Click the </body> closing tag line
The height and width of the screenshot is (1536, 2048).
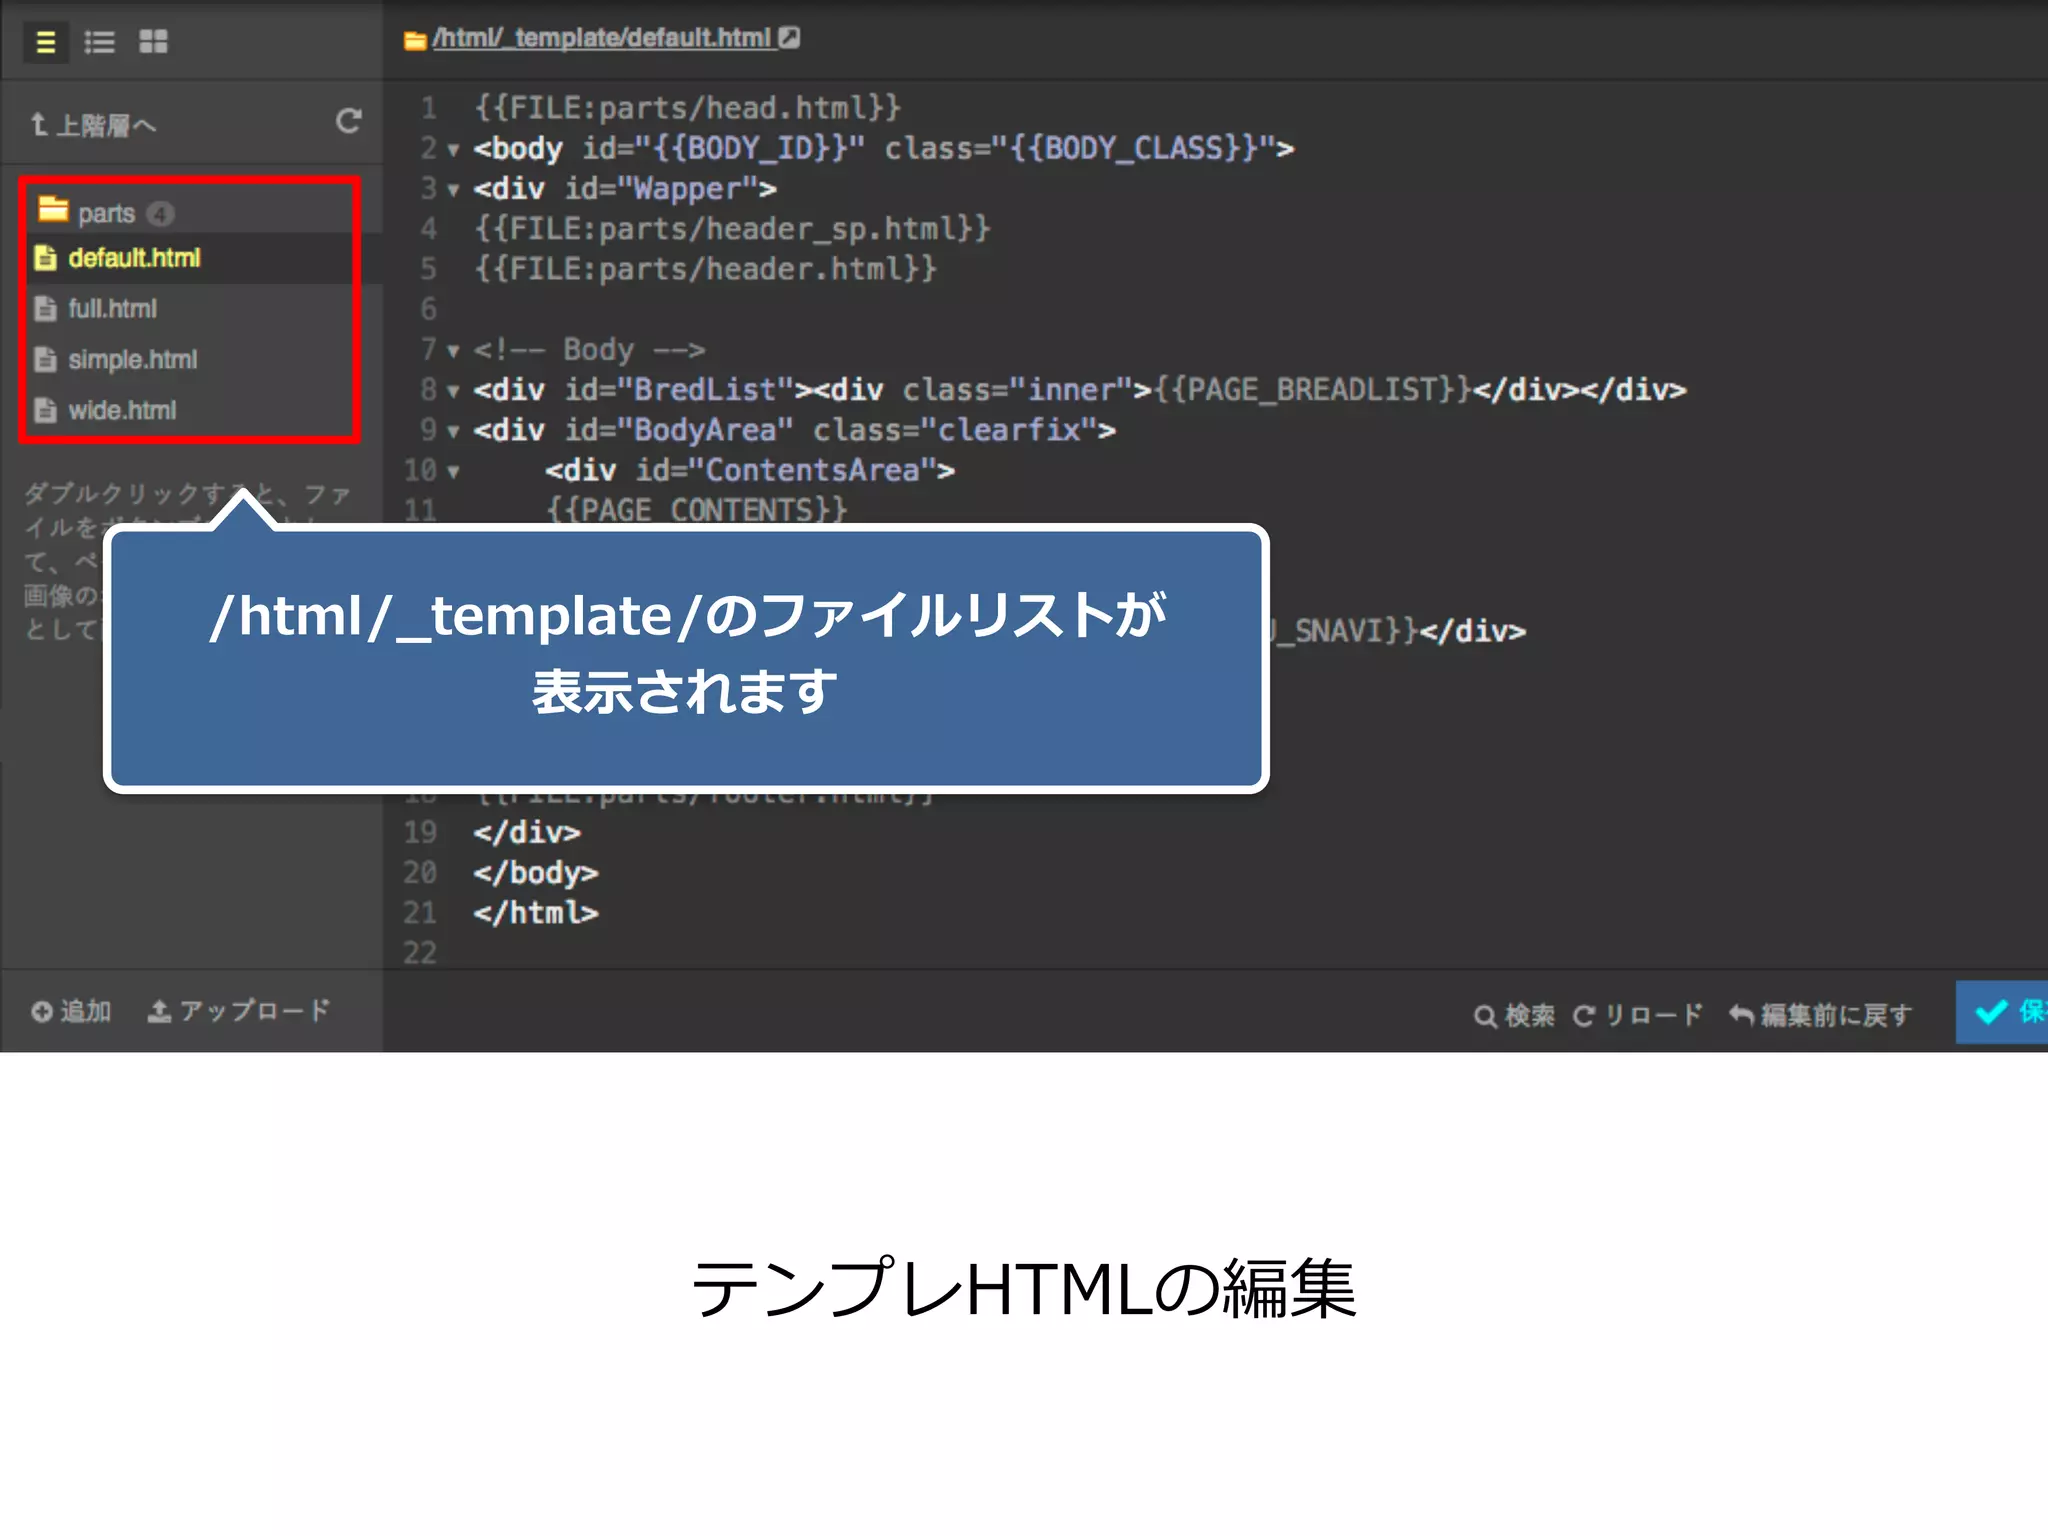pos(536,873)
